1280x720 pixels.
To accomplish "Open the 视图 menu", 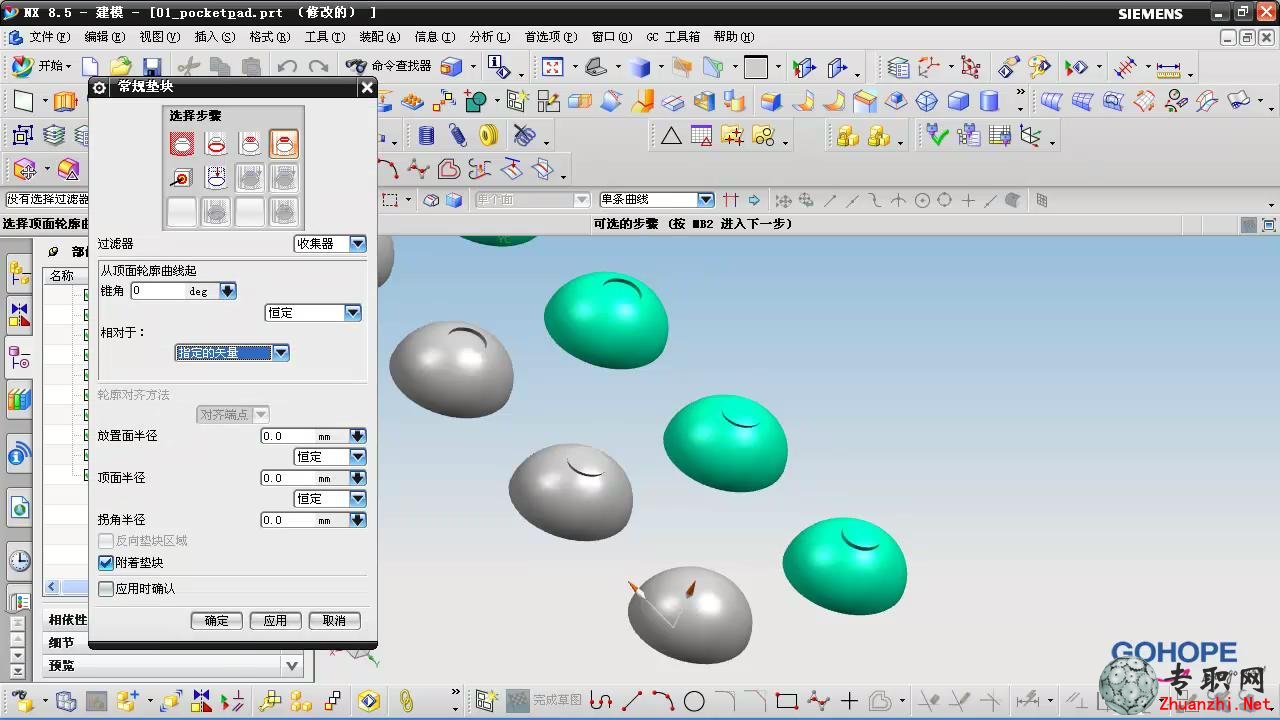I will pos(159,37).
